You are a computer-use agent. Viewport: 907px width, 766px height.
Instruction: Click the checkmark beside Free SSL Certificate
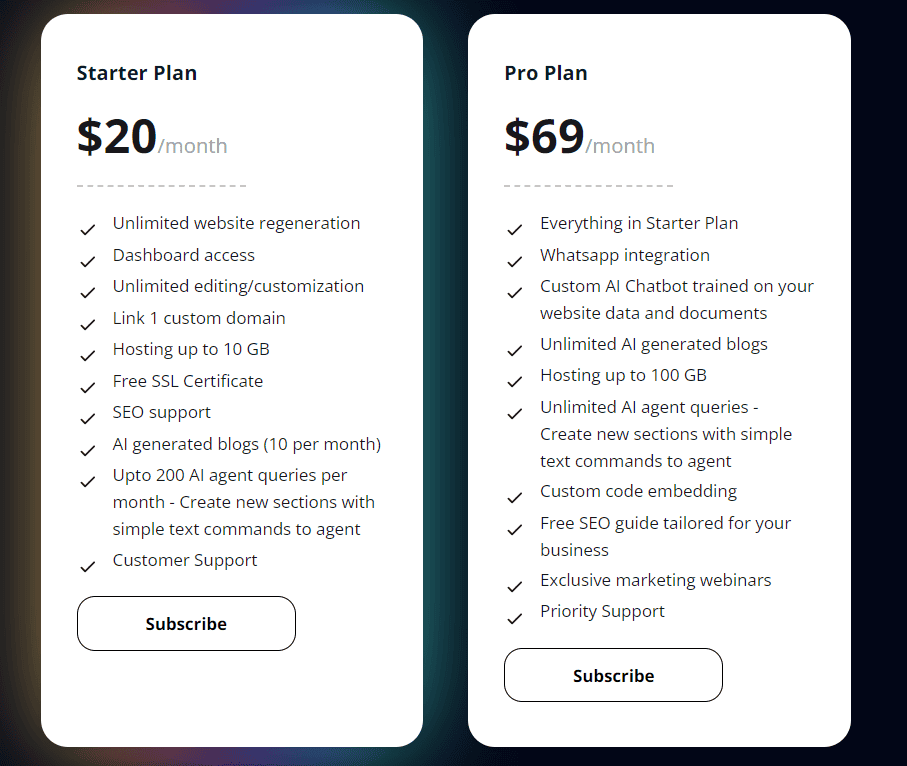(88, 386)
